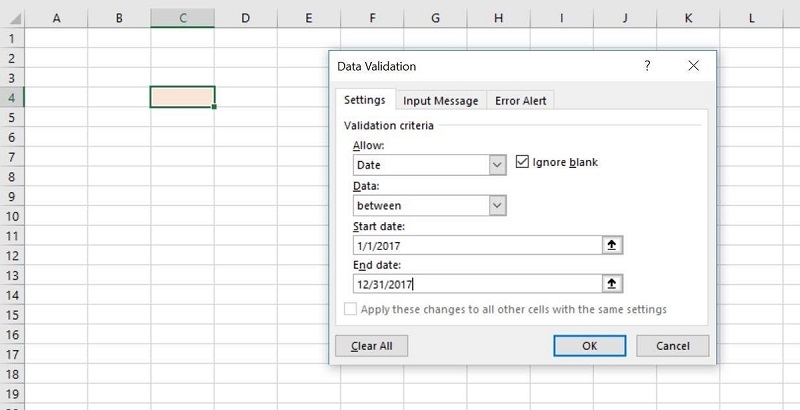Click the Cancel button
The height and width of the screenshot is (410, 800).
point(672,346)
